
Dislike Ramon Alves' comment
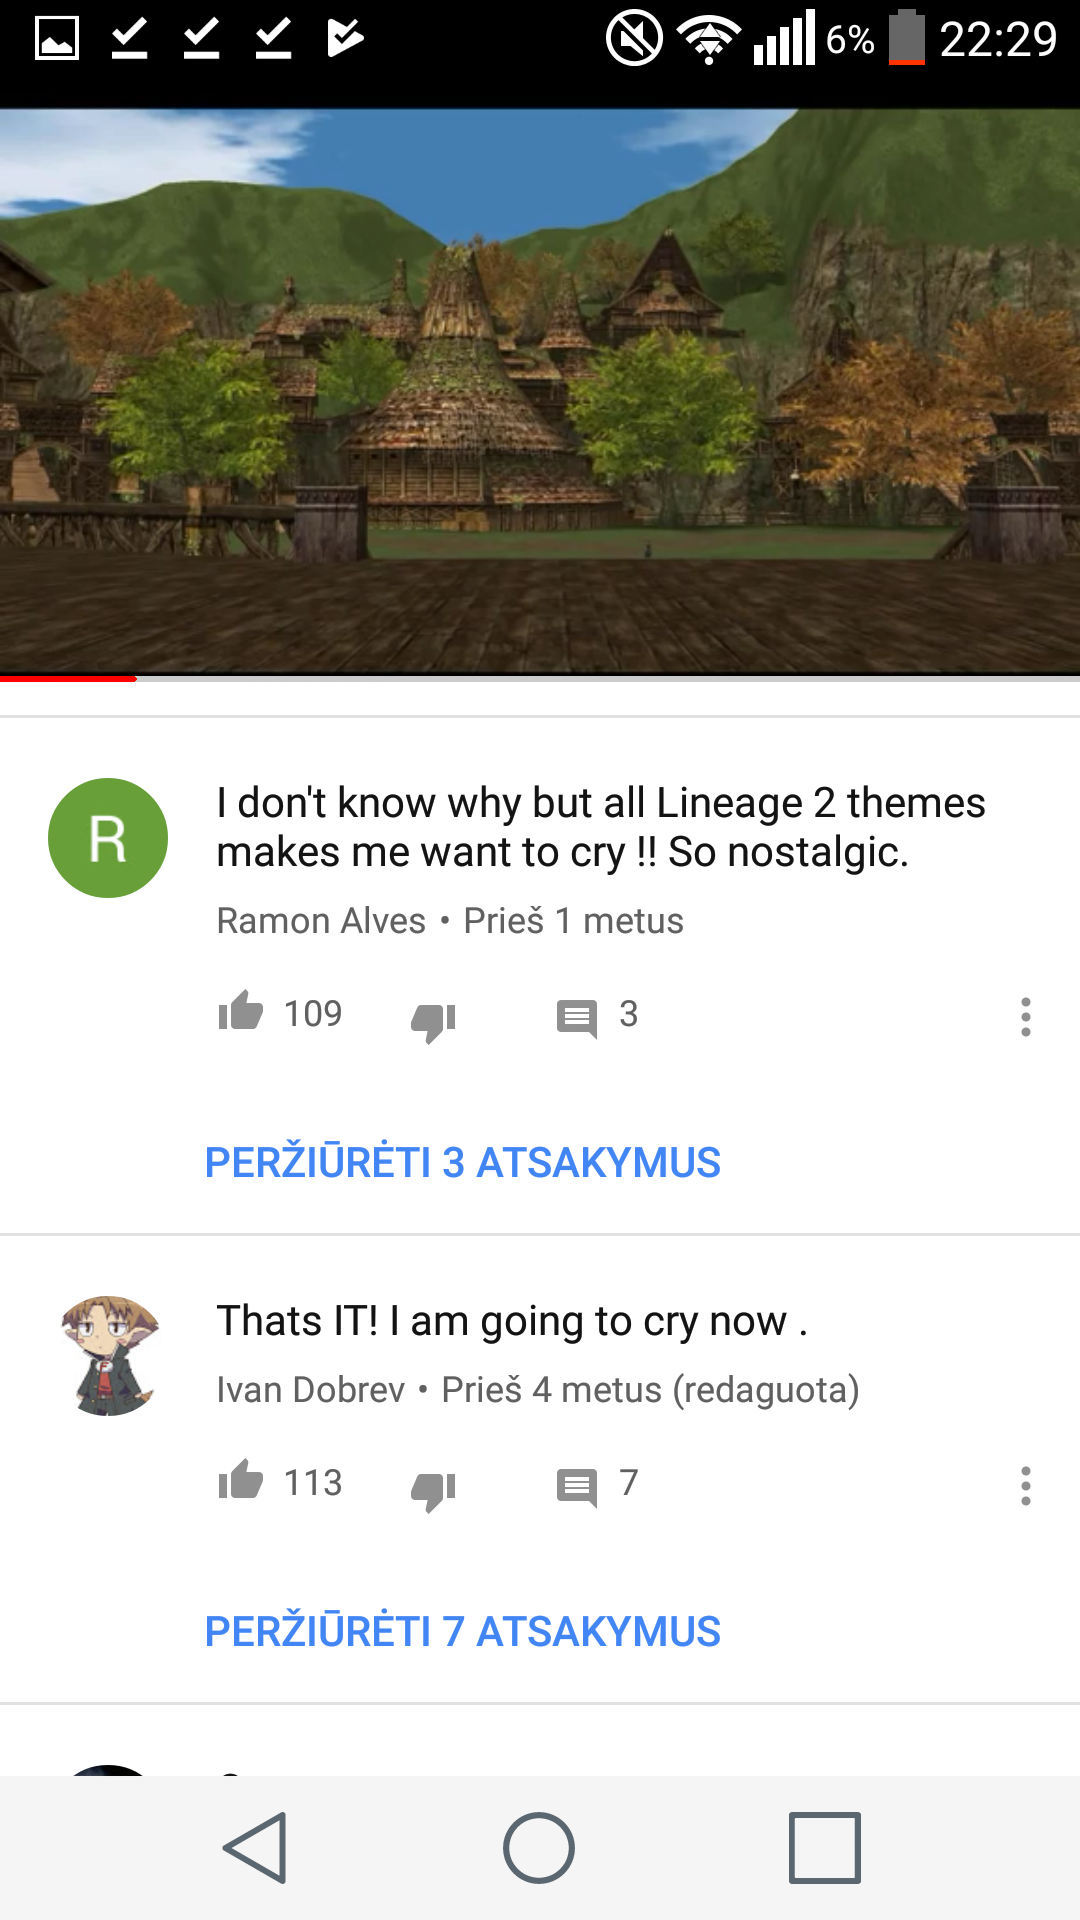coord(433,1021)
